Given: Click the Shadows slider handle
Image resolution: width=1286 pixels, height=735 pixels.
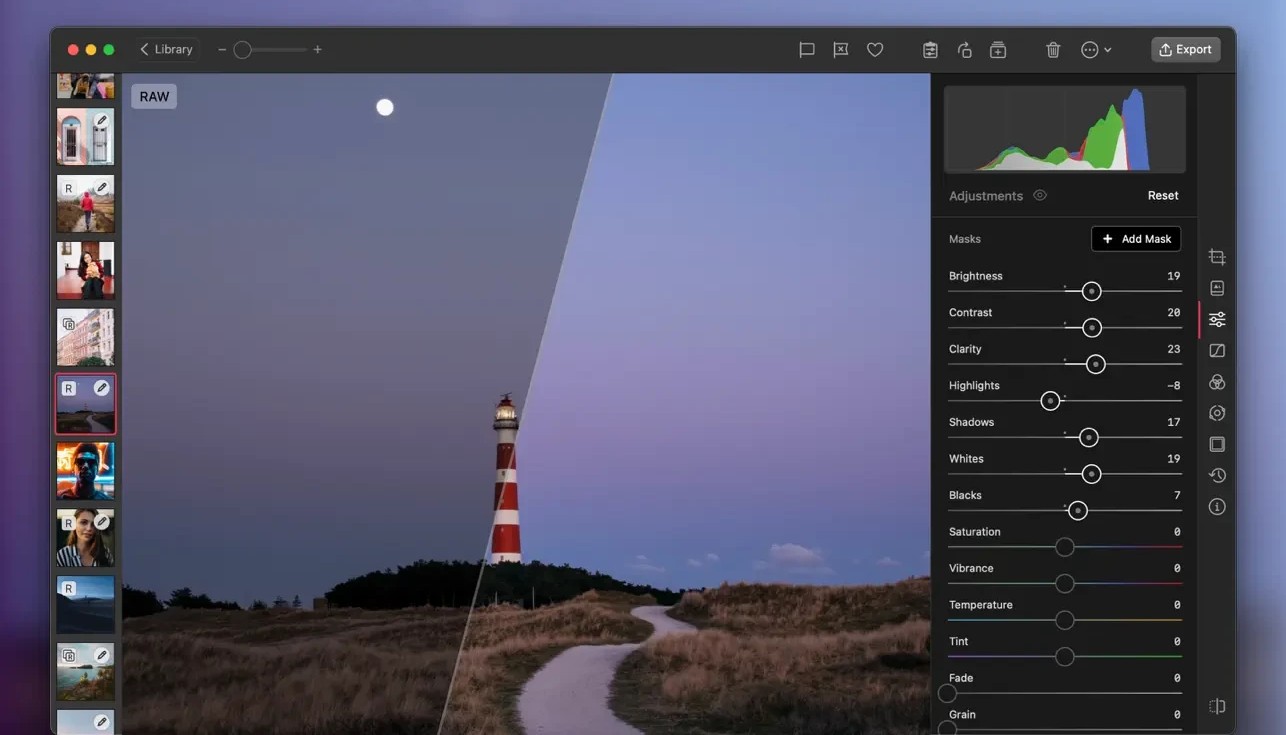Looking at the screenshot, I should [1089, 438].
